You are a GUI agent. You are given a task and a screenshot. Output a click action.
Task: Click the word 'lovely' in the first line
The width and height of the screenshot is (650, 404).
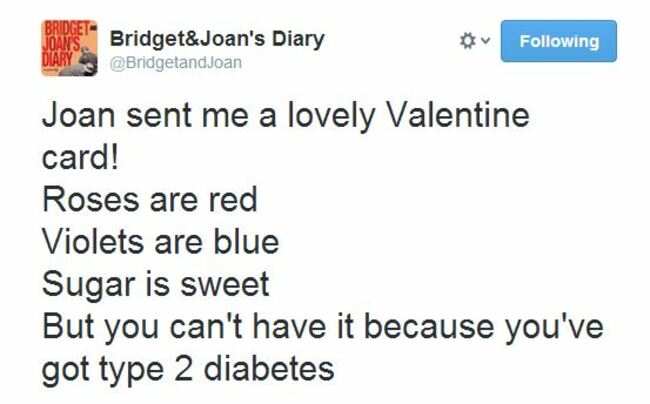click(331, 116)
